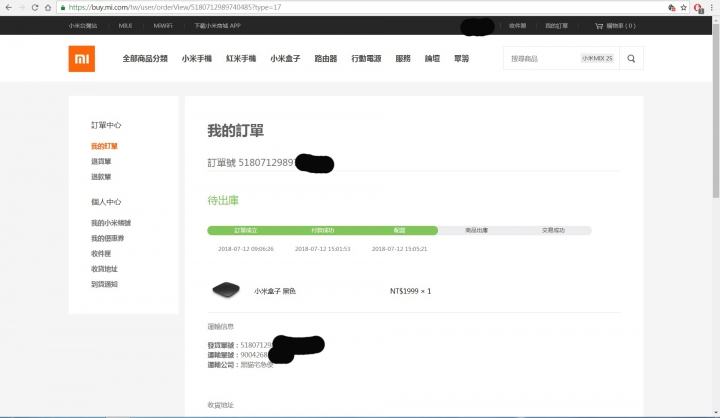The height and width of the screenshot is (418, 720).
Task: Open 紅米手機 navigation item
Action: [x=241, y=58]
